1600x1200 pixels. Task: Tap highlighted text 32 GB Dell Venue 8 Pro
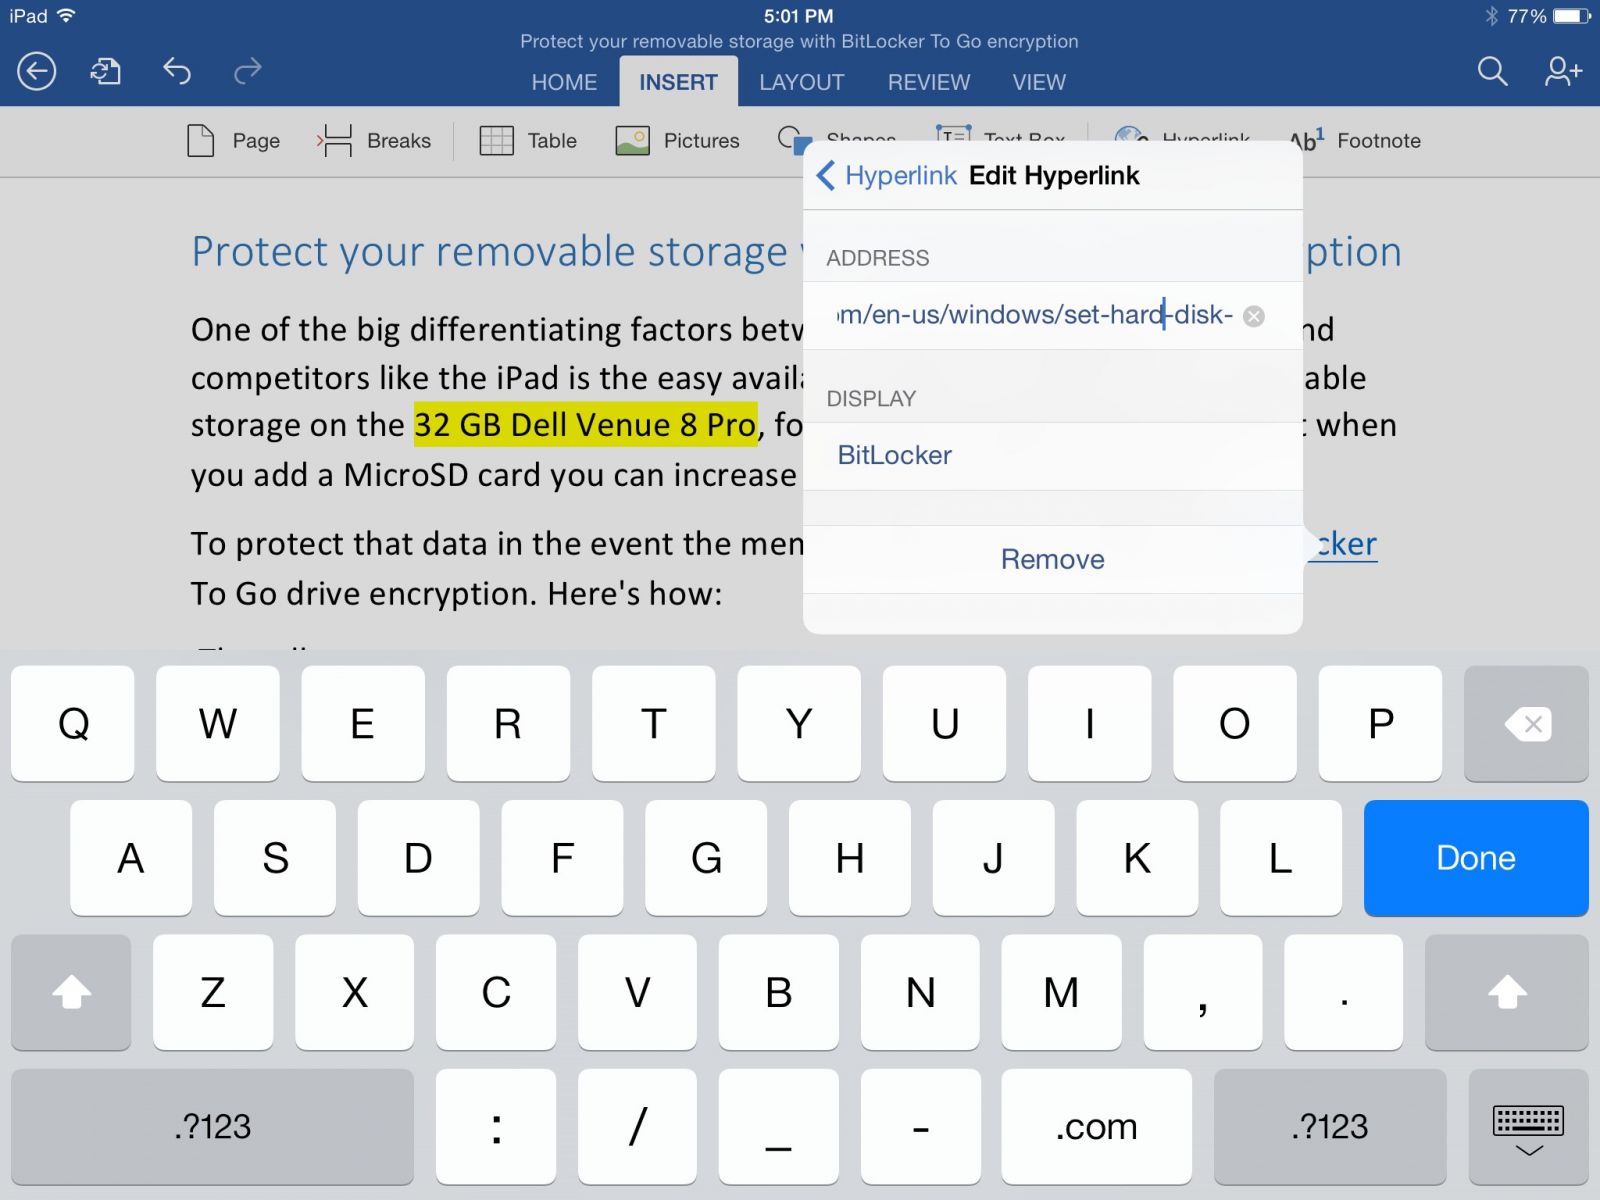tap(585, 425)
